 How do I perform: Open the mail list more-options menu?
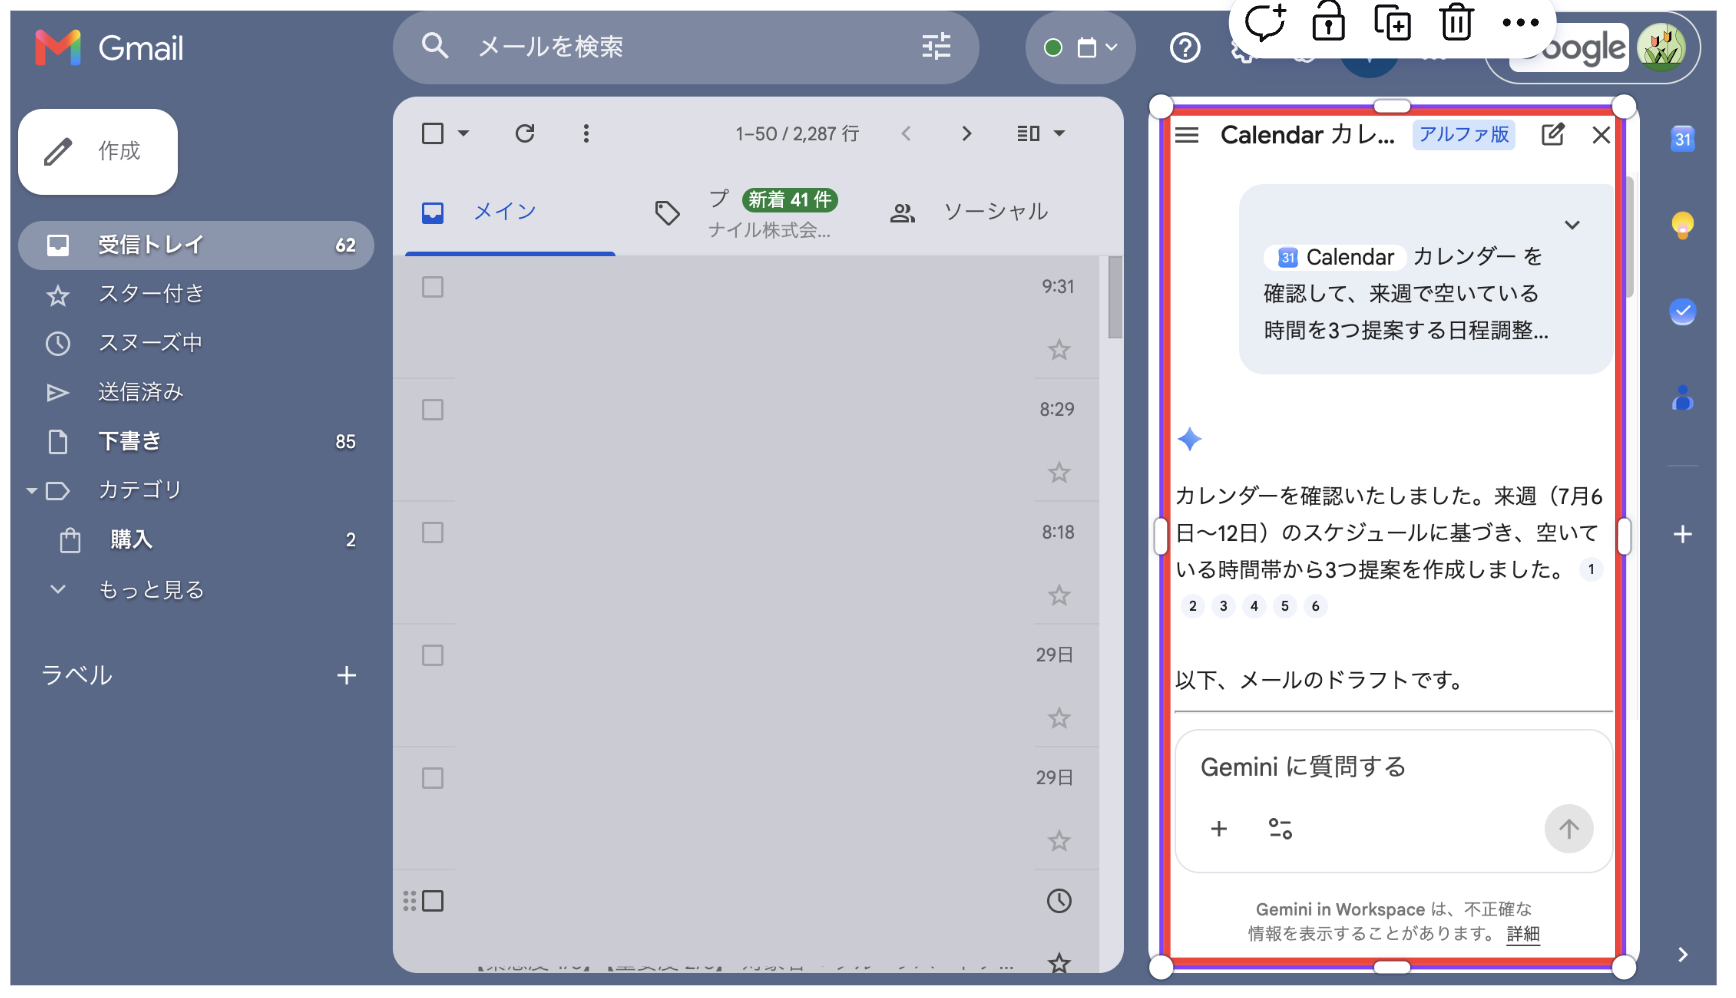click(586, 134)
